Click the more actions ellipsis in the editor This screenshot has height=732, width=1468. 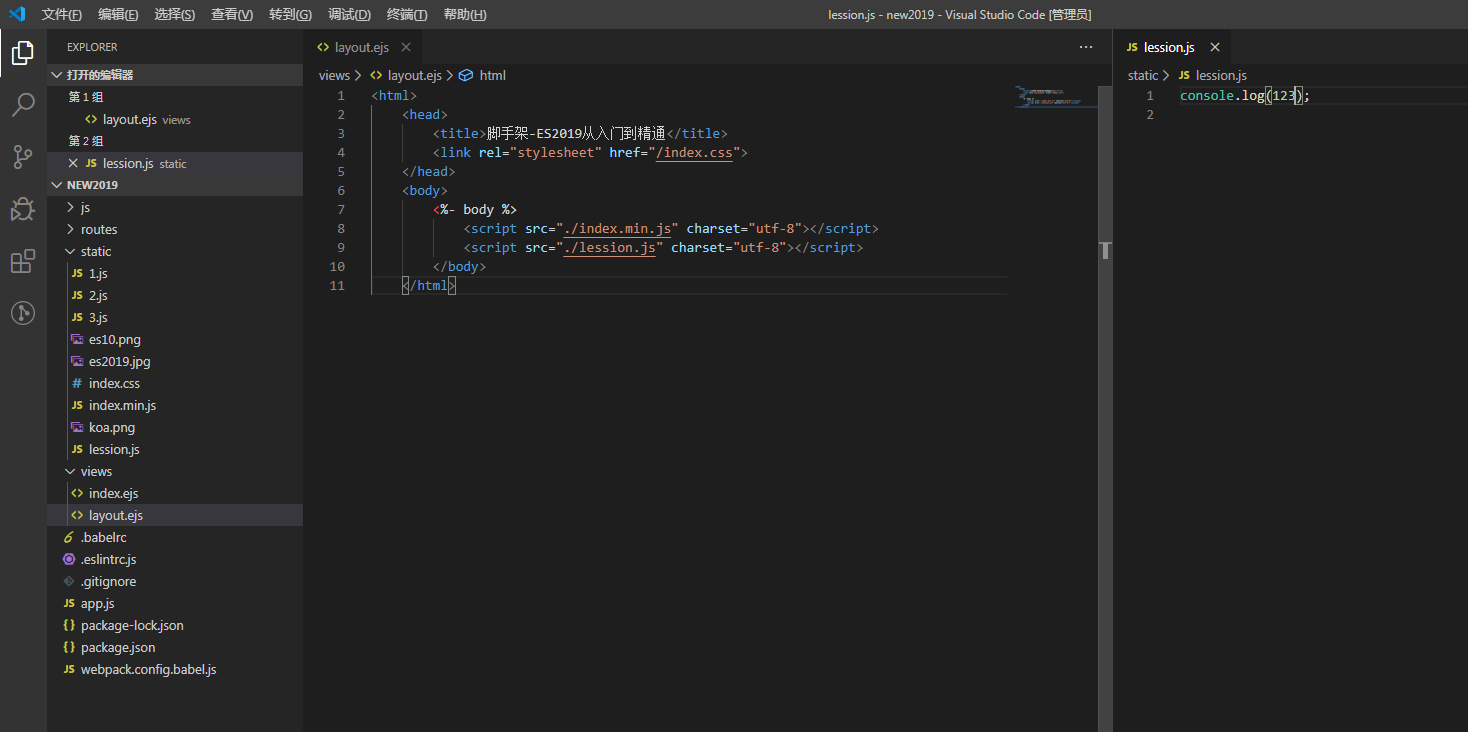click(x=1086, y=47)
